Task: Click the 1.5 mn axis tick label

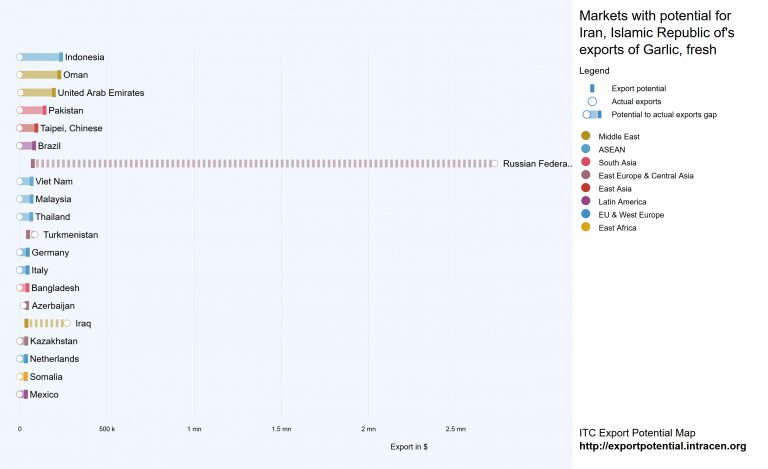Action: coord(281,429)
